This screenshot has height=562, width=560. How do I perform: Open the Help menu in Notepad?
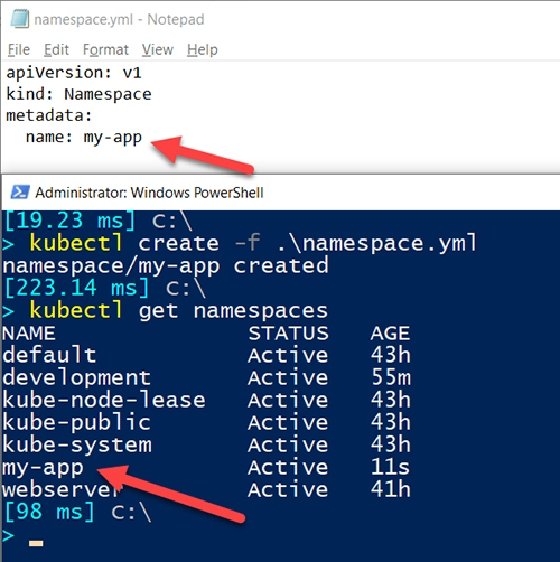202,49
